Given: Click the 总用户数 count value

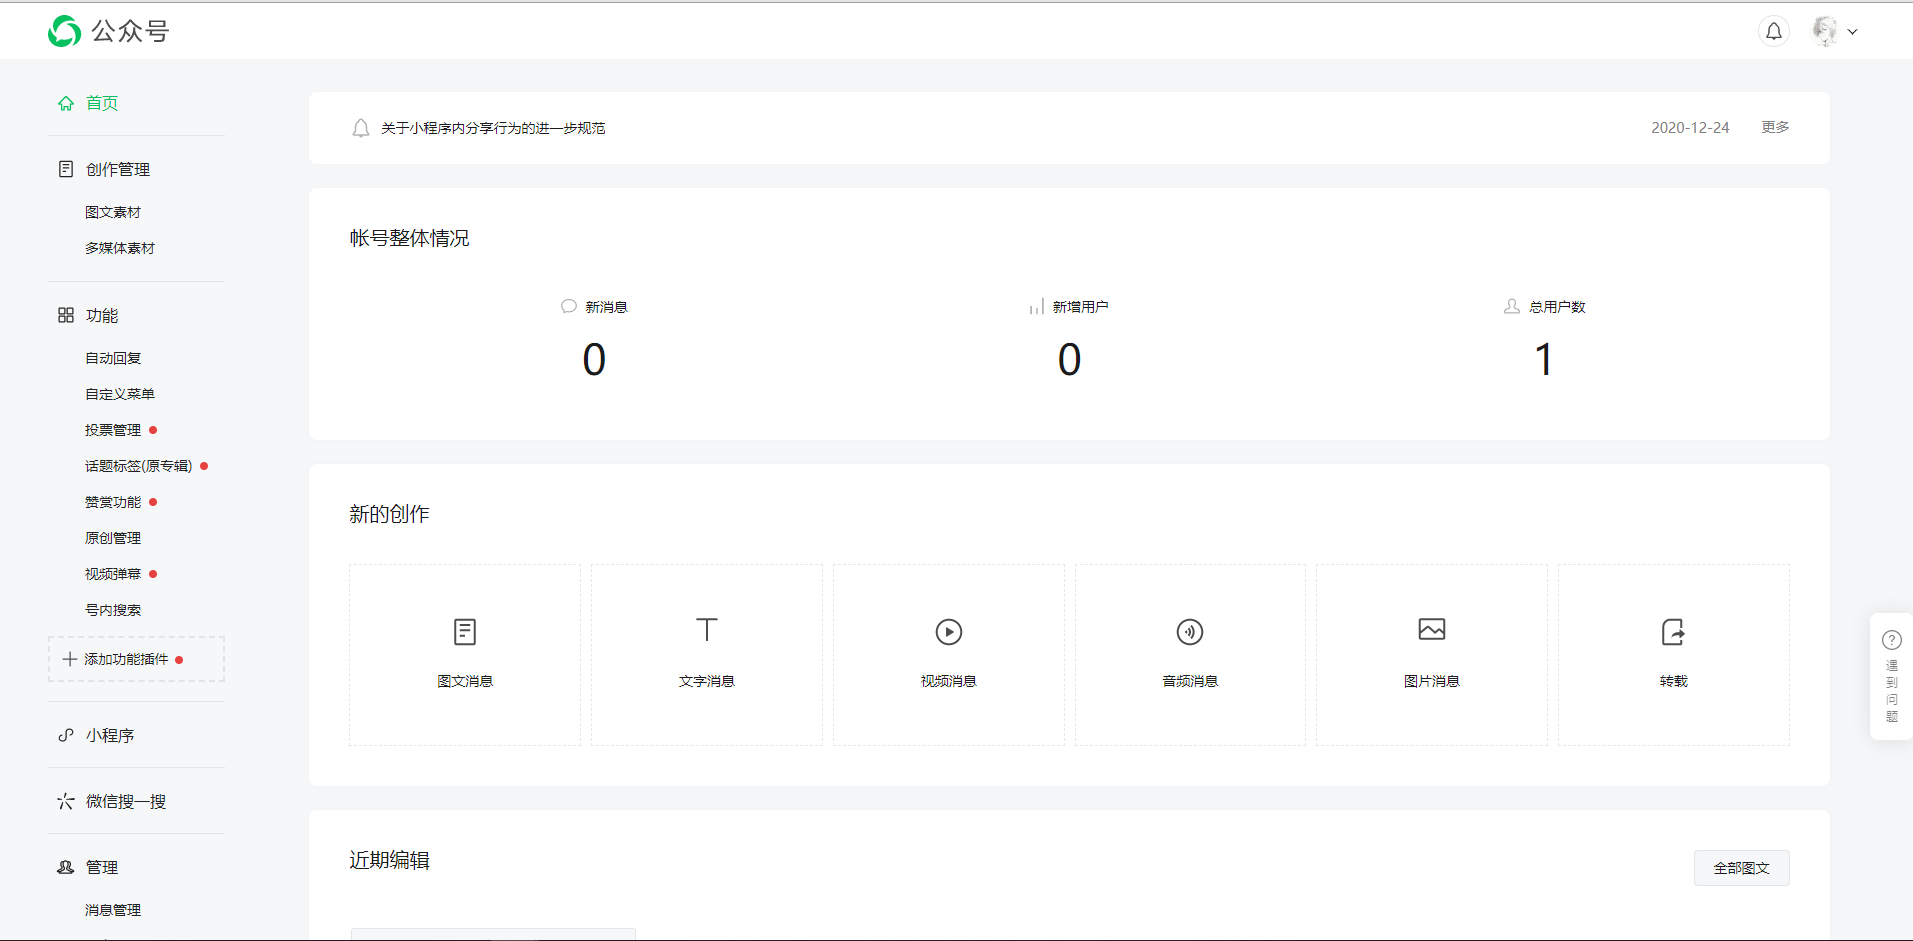Looking at the screenshot, I should point(1544,359).
